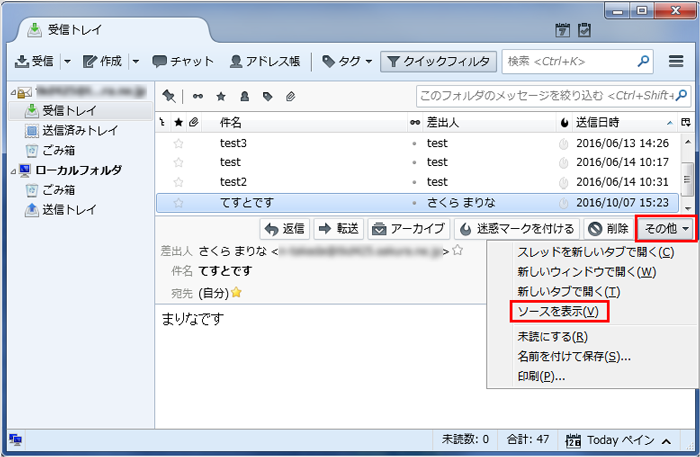This screenshot has width=700, height=457.
Task: Toggle the star on the test3 message
Action: point(179,143)
